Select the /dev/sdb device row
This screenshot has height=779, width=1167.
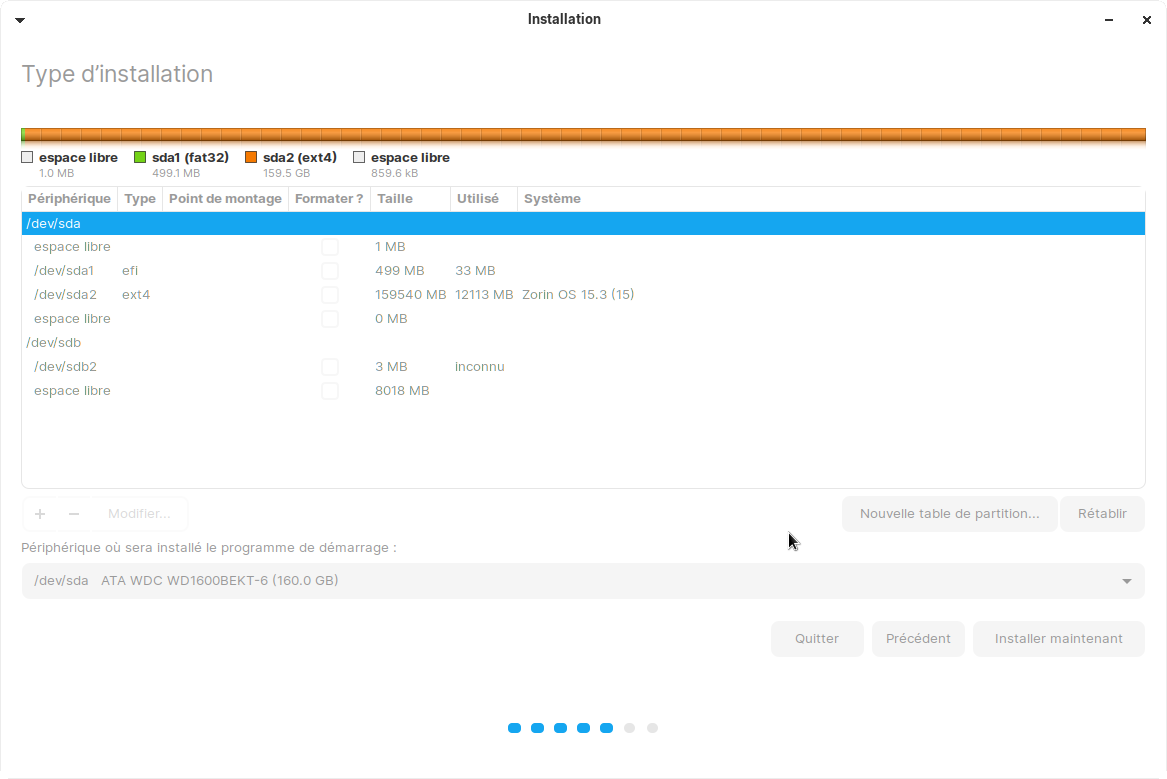(x=582, y=343)
